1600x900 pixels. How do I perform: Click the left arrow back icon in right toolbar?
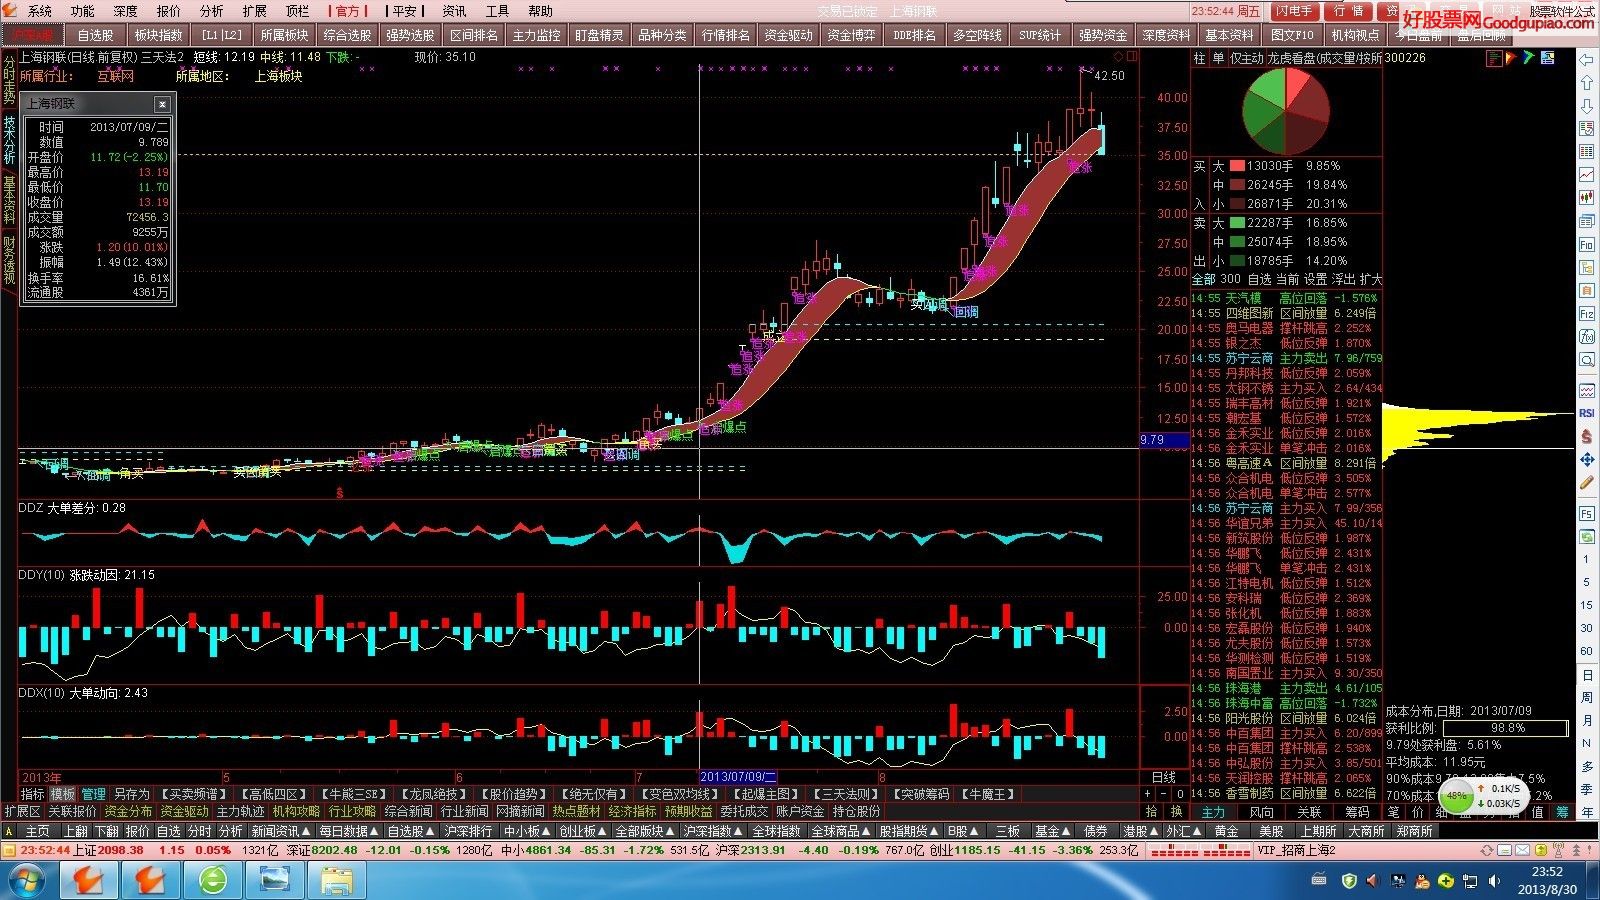(x=1587, y=61)
